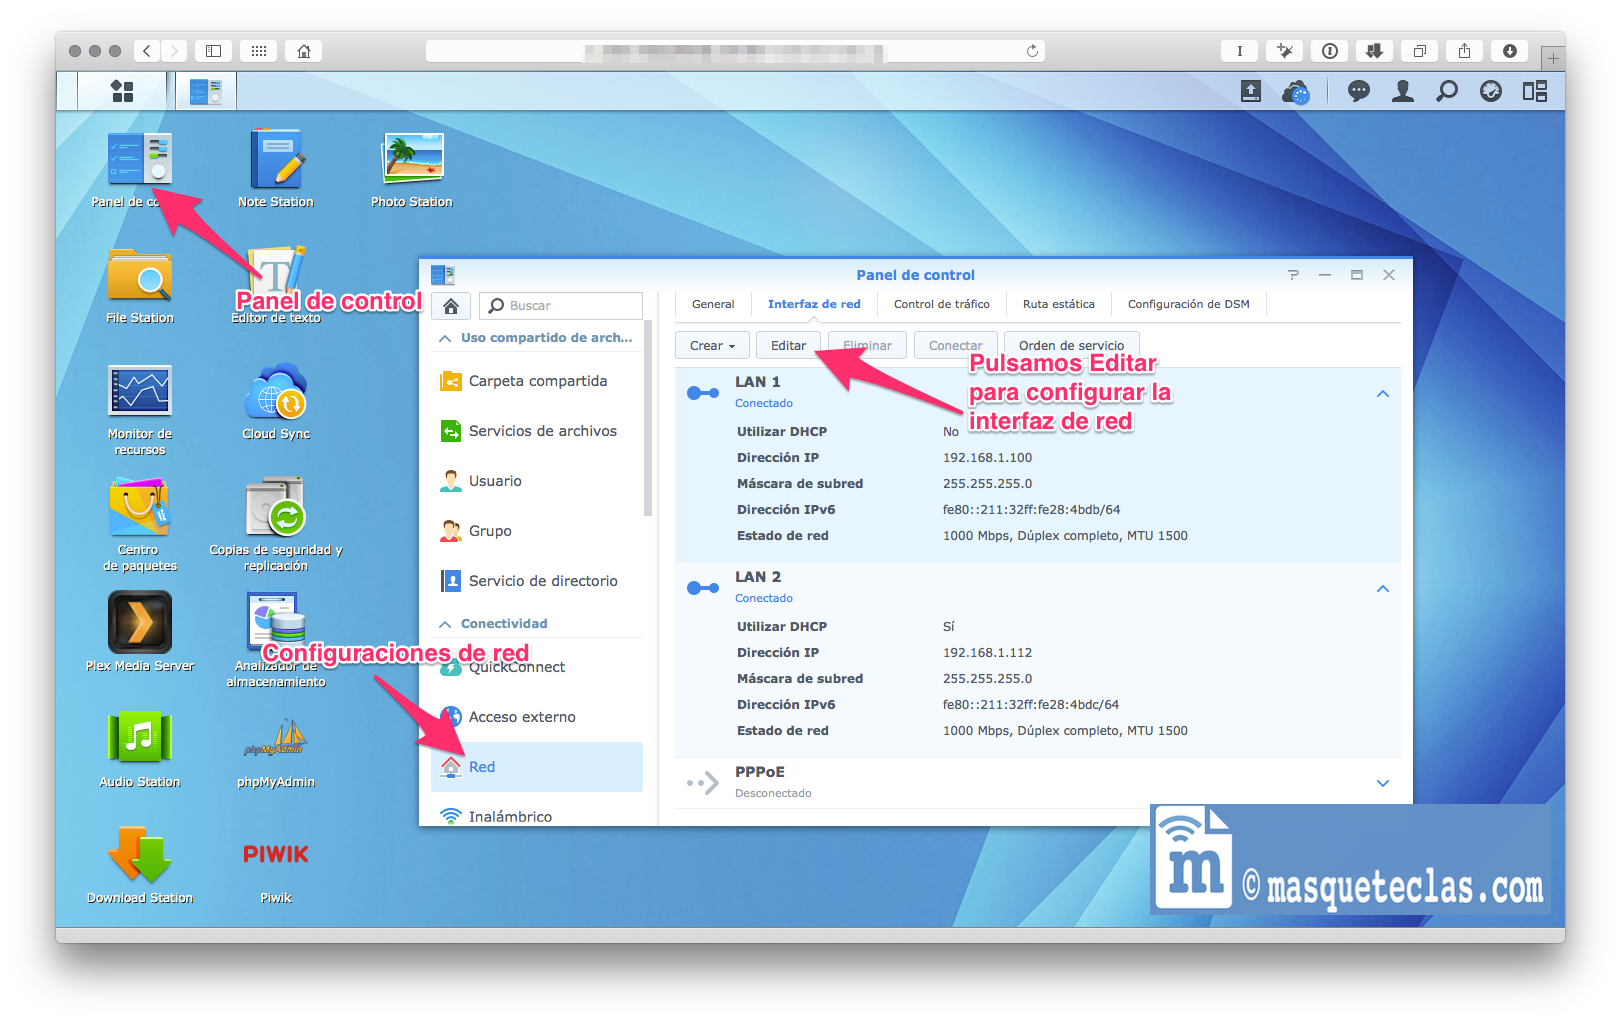
Task: Launch File Station from the desktop
Action: pos(140,277)
